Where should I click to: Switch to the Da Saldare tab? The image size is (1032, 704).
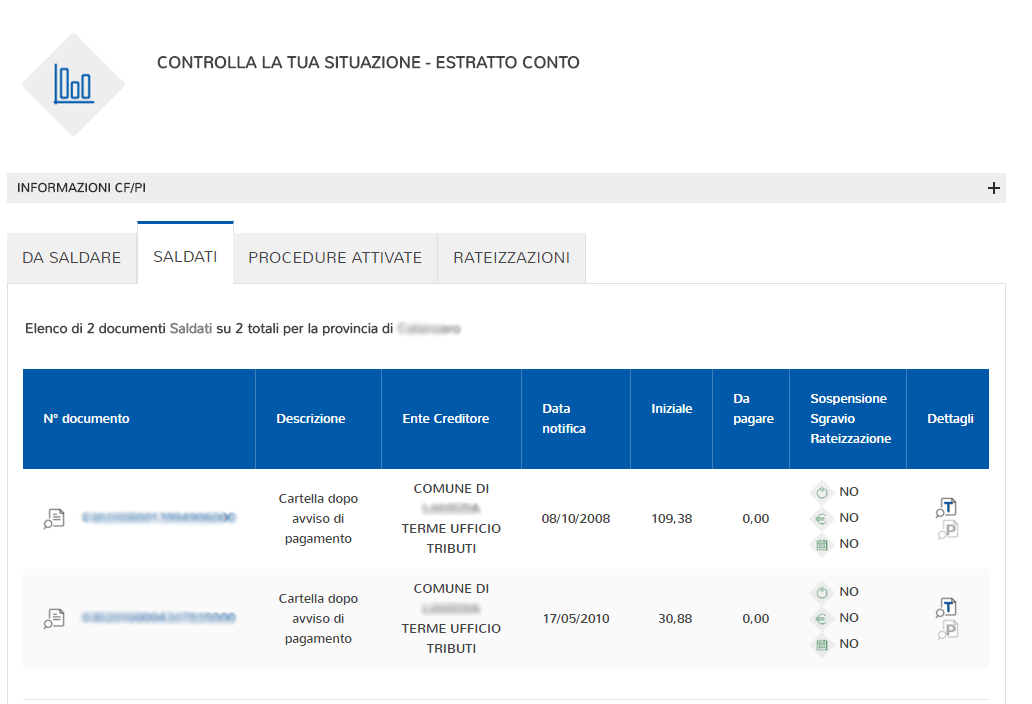click(x=71, y=258)
